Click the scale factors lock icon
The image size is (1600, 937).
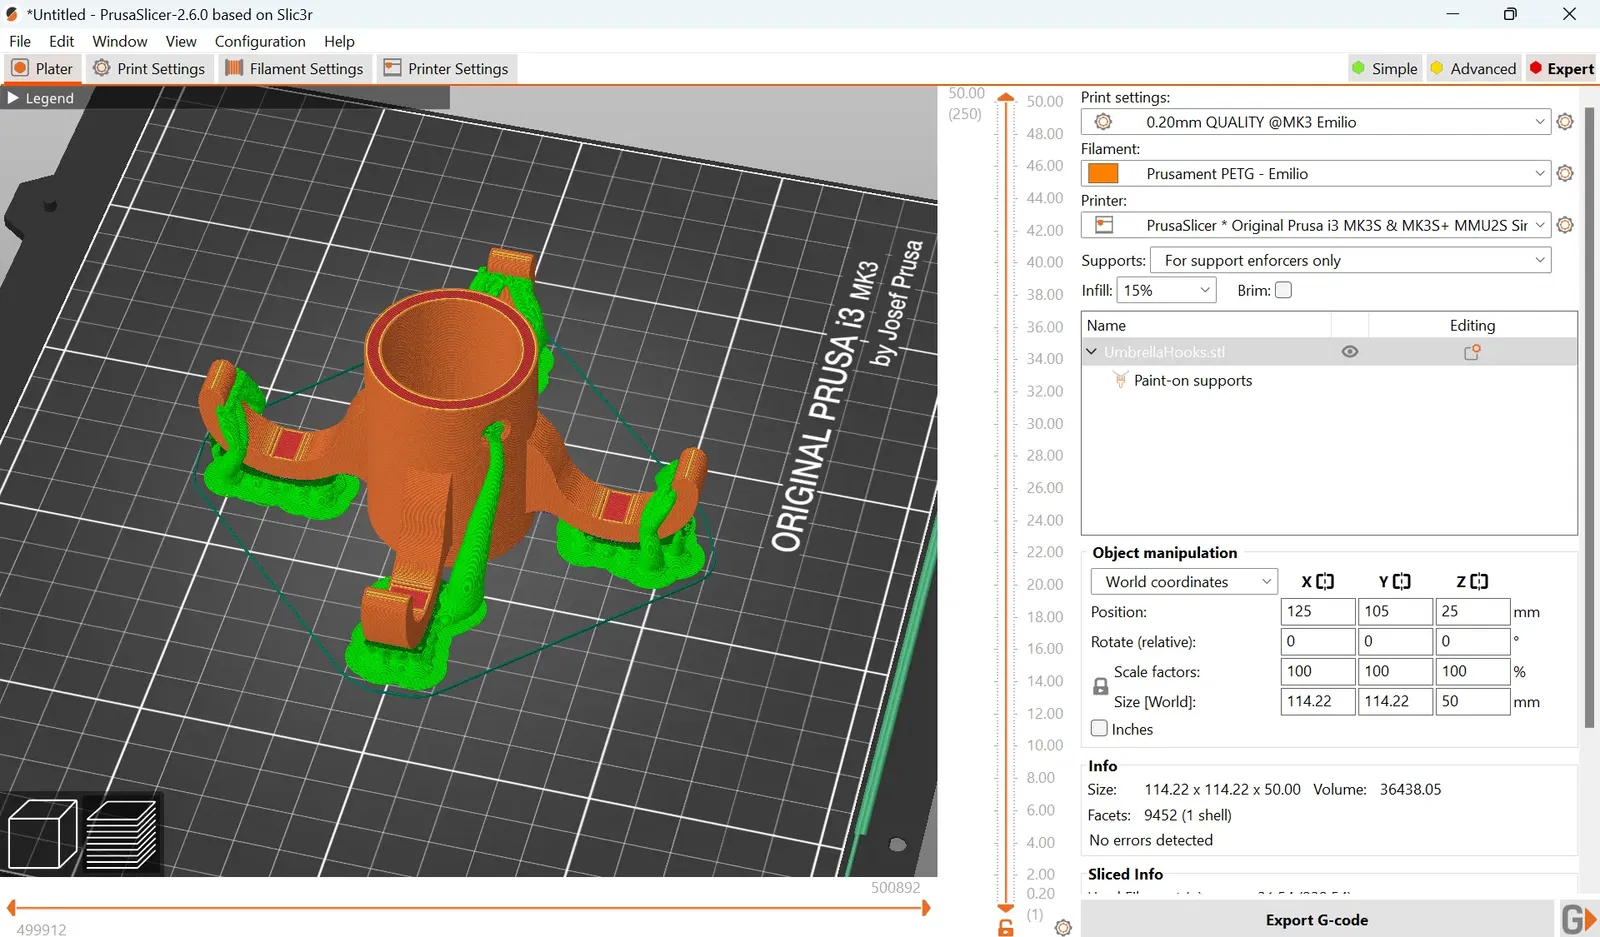[x=1100, y=687]
